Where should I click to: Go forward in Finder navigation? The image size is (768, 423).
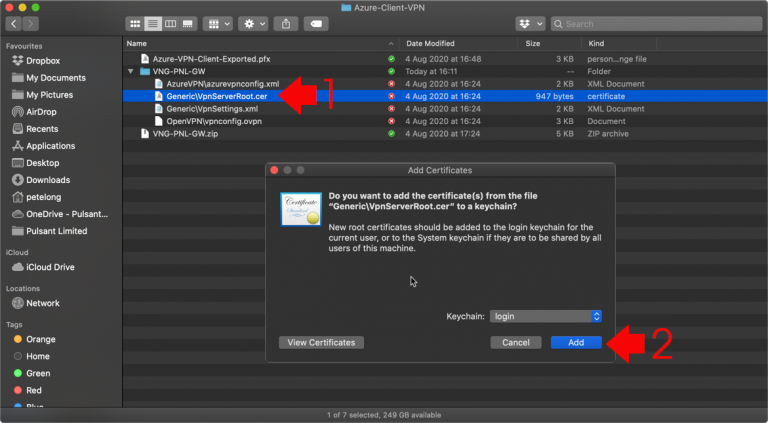pyautogui.click(x=30, y=24)
